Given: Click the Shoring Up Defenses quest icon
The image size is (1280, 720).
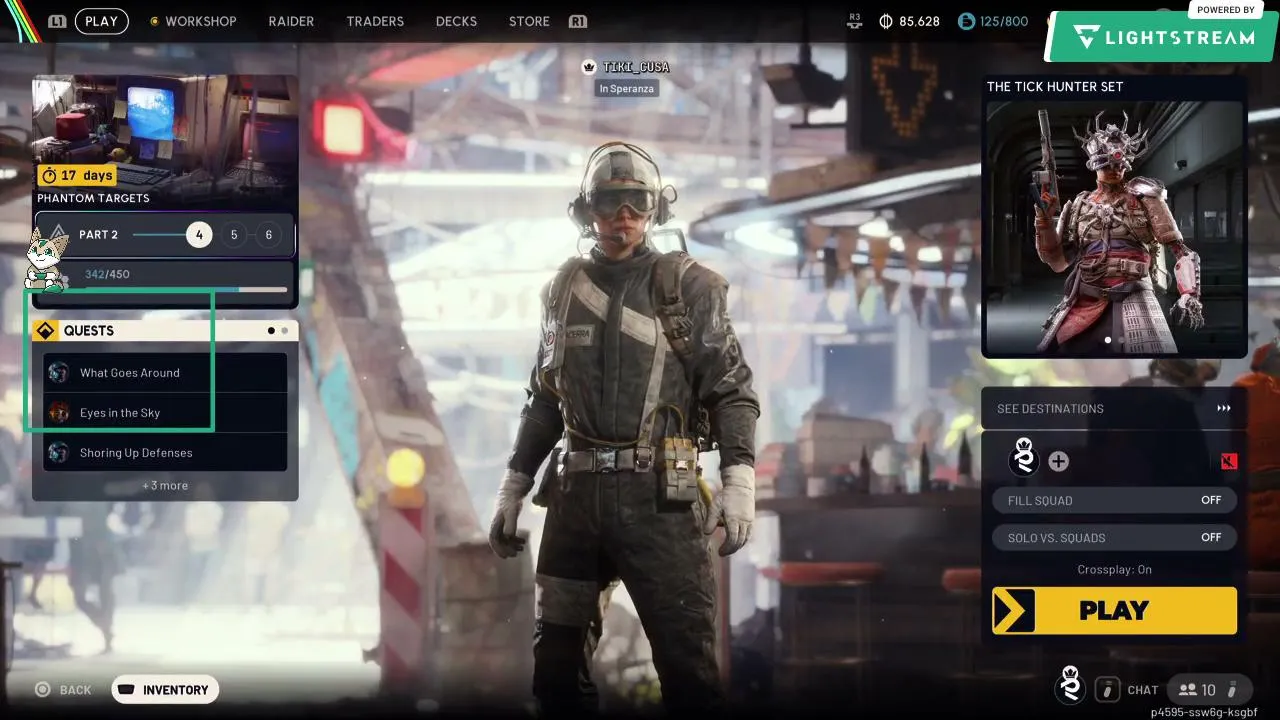Looking at the screenshot, I should click(59, 452).
